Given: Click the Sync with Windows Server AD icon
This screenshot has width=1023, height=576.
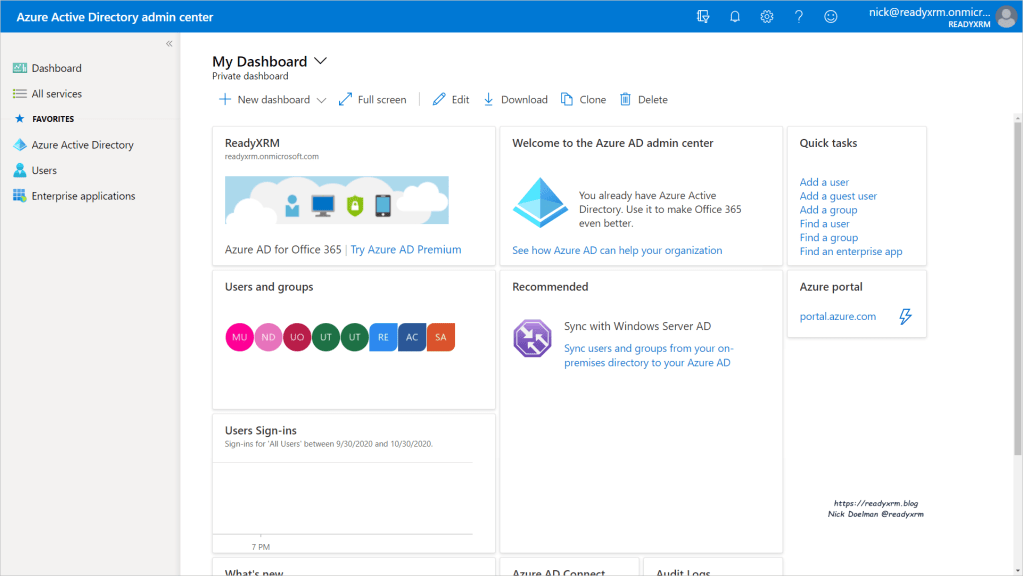Looking at the screenshot, I should [532, 338].
